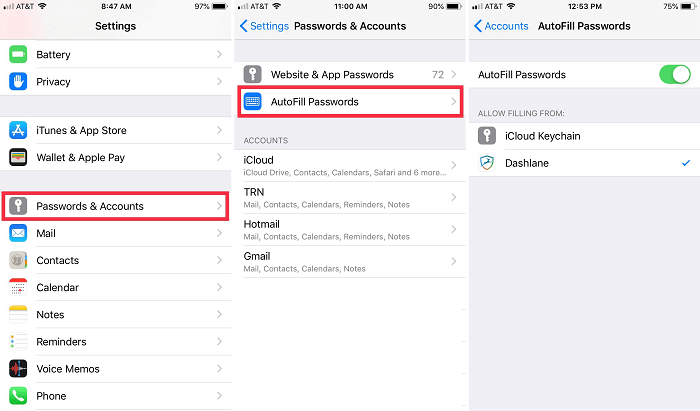The image size is (700, 411).
Task: Open the Hotmail account entry
Action: [x=345, y=230]
